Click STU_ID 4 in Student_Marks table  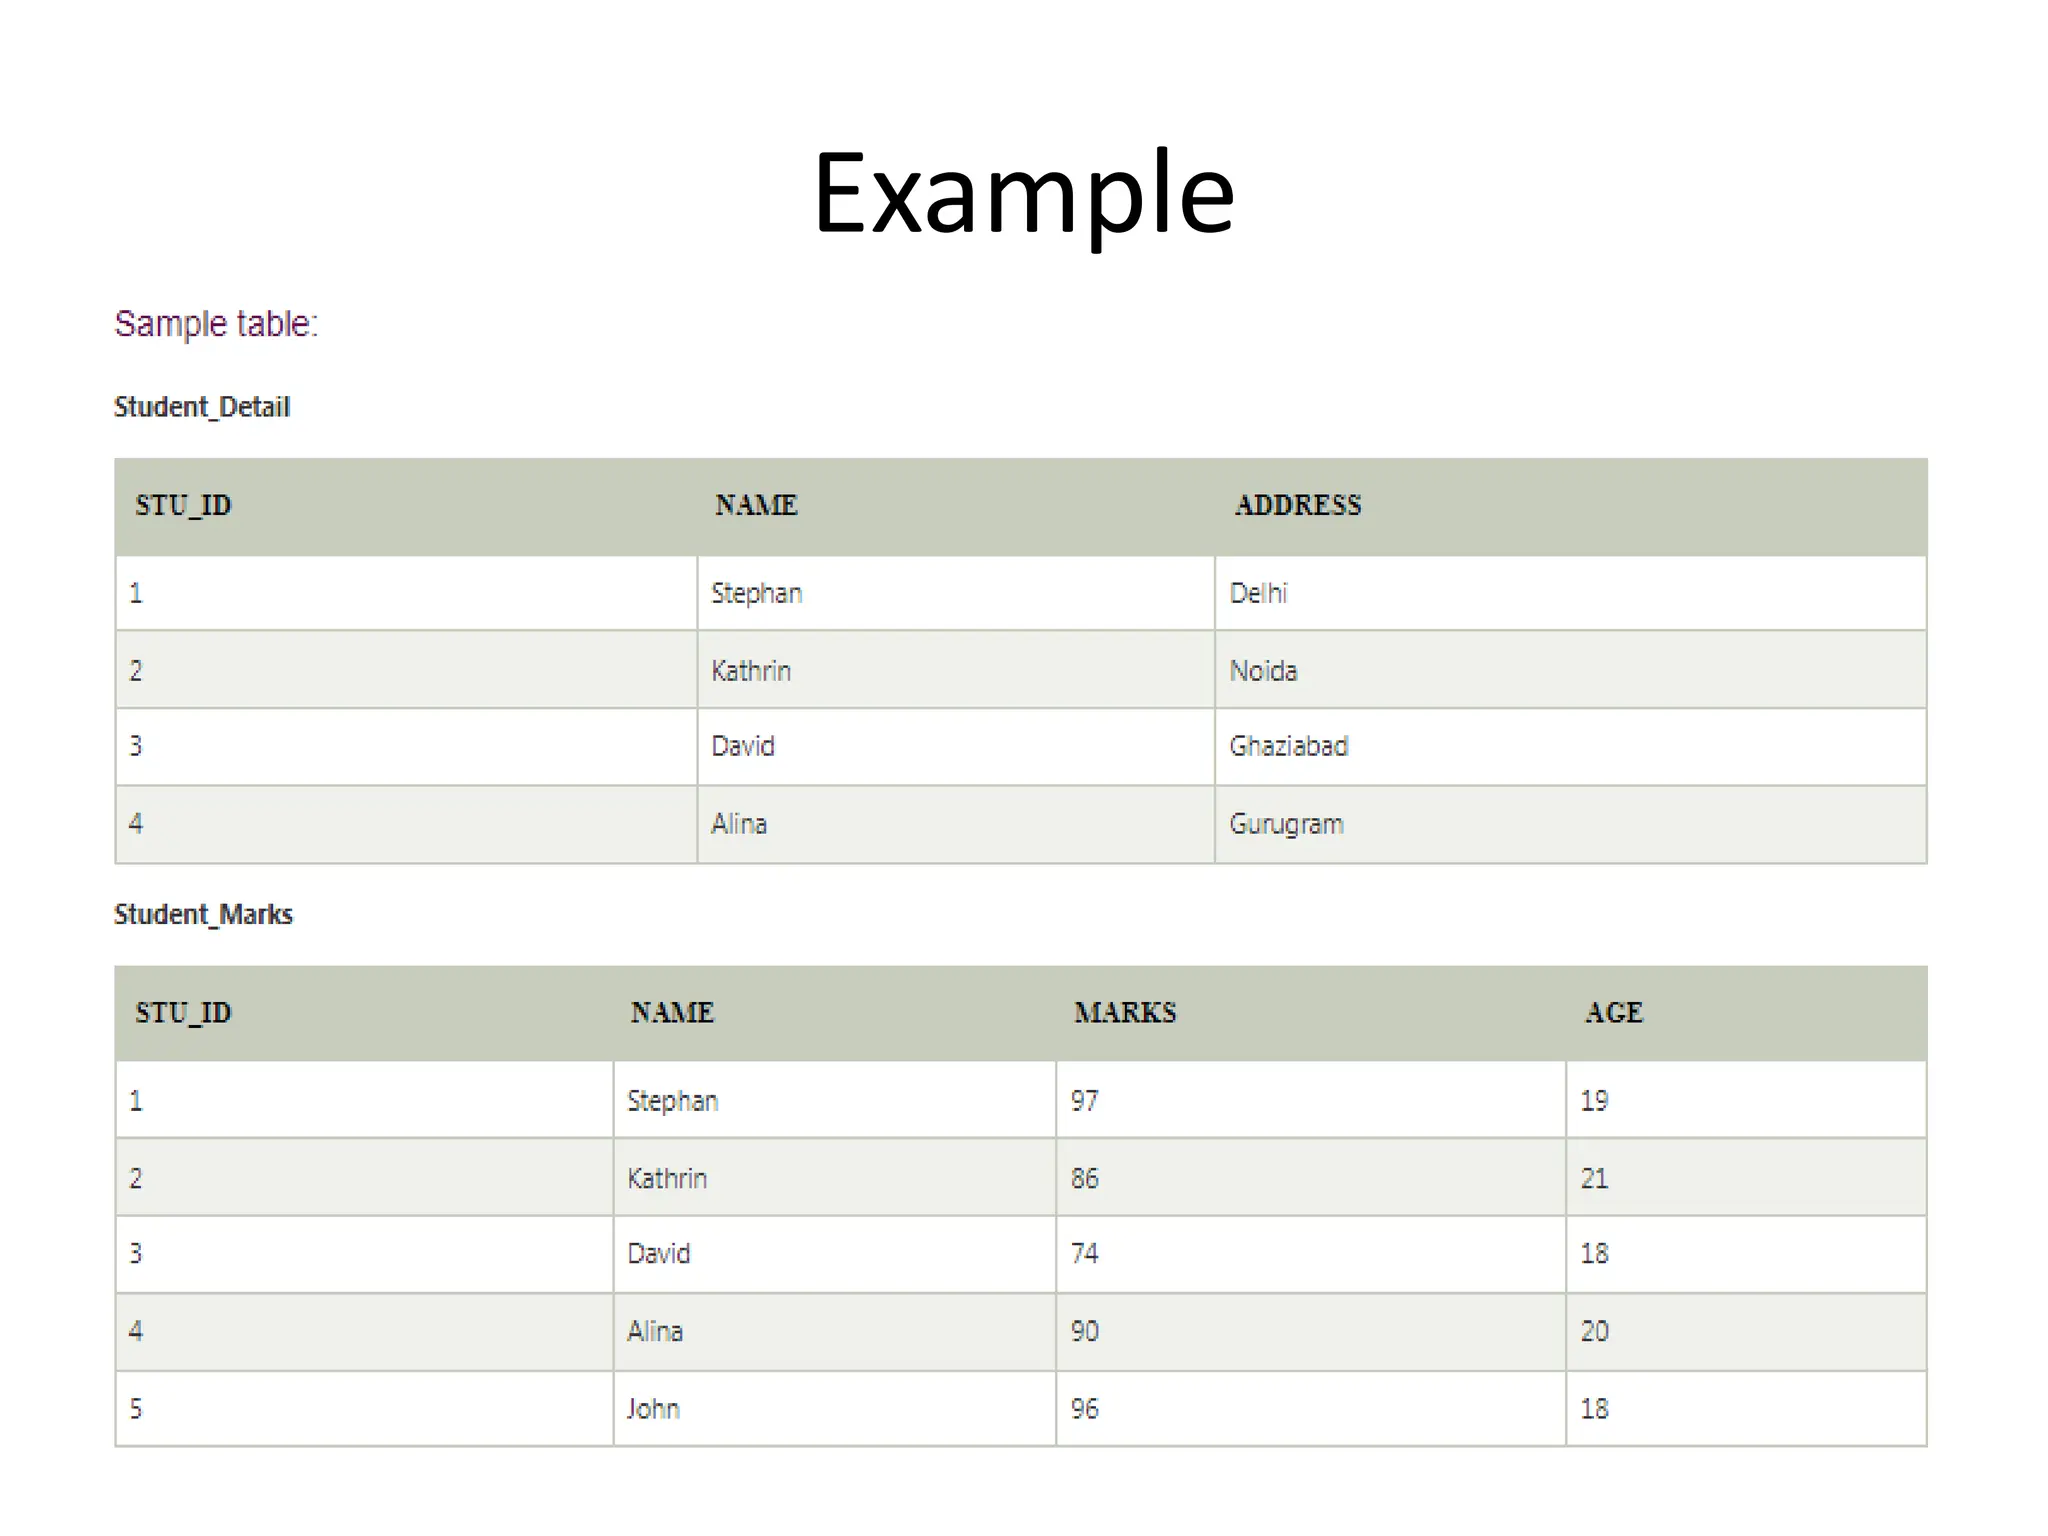click(136, 1332)
